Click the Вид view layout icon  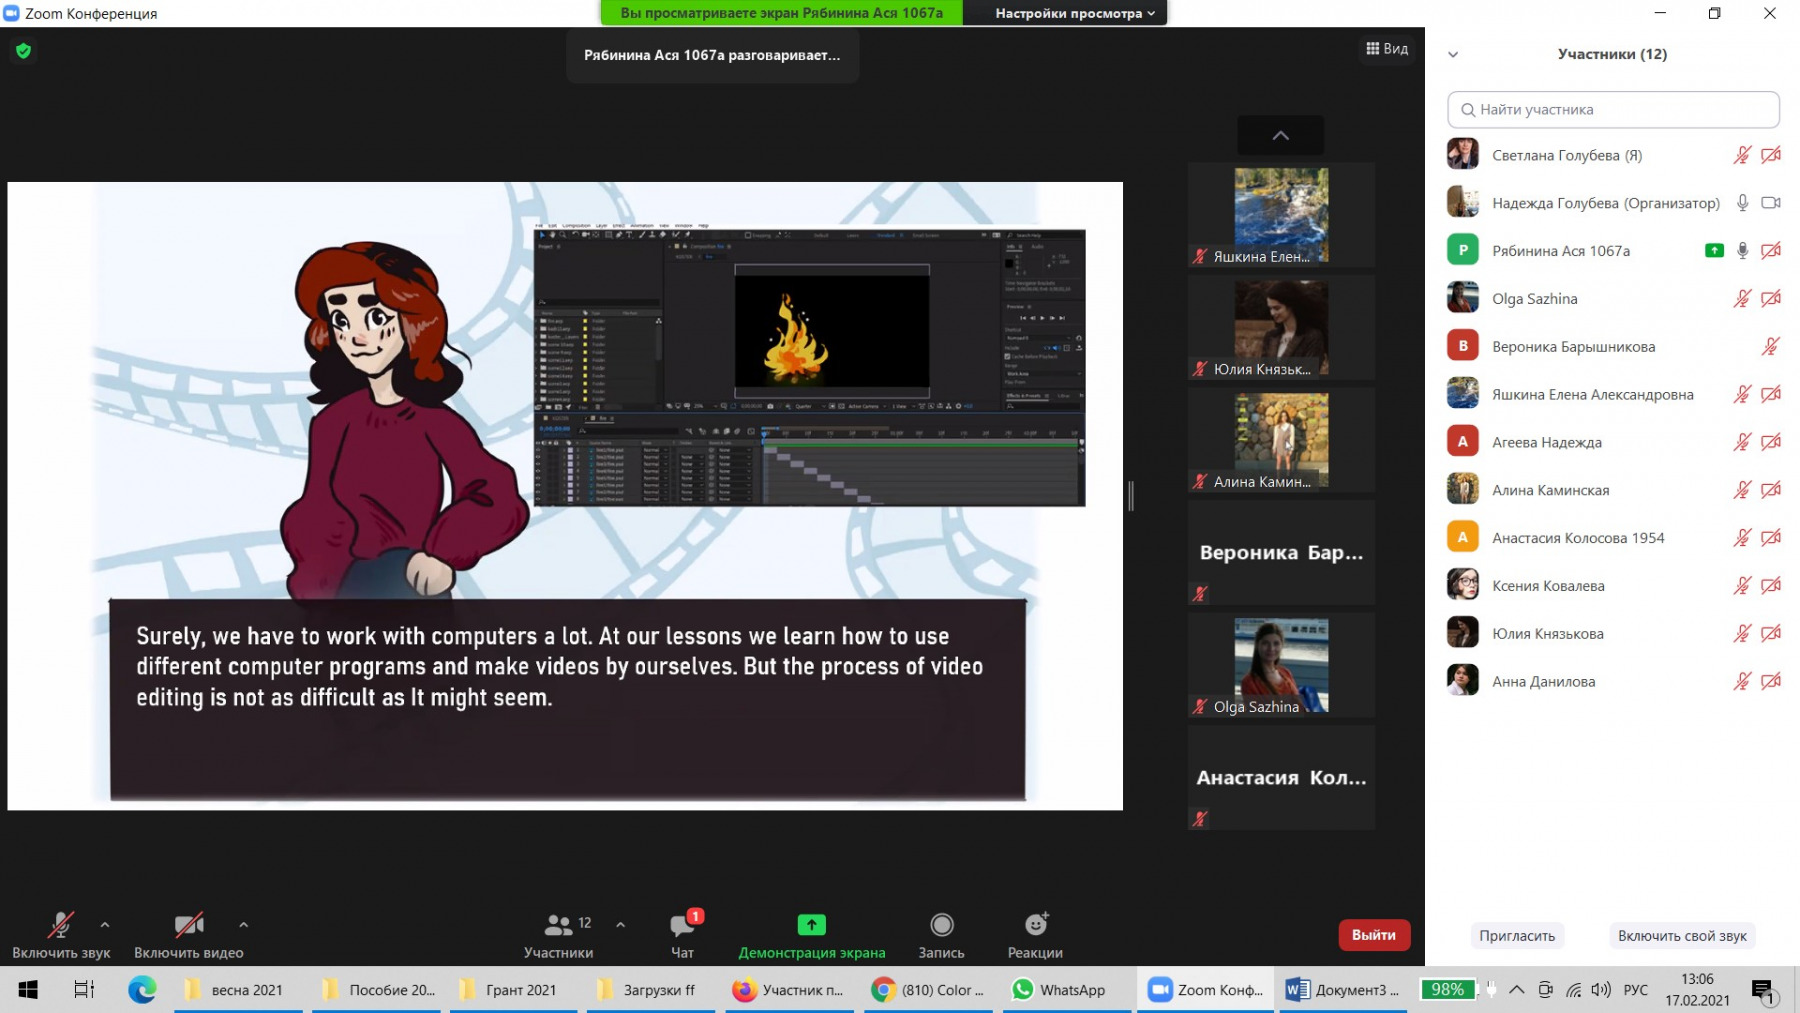[1386, 49]
